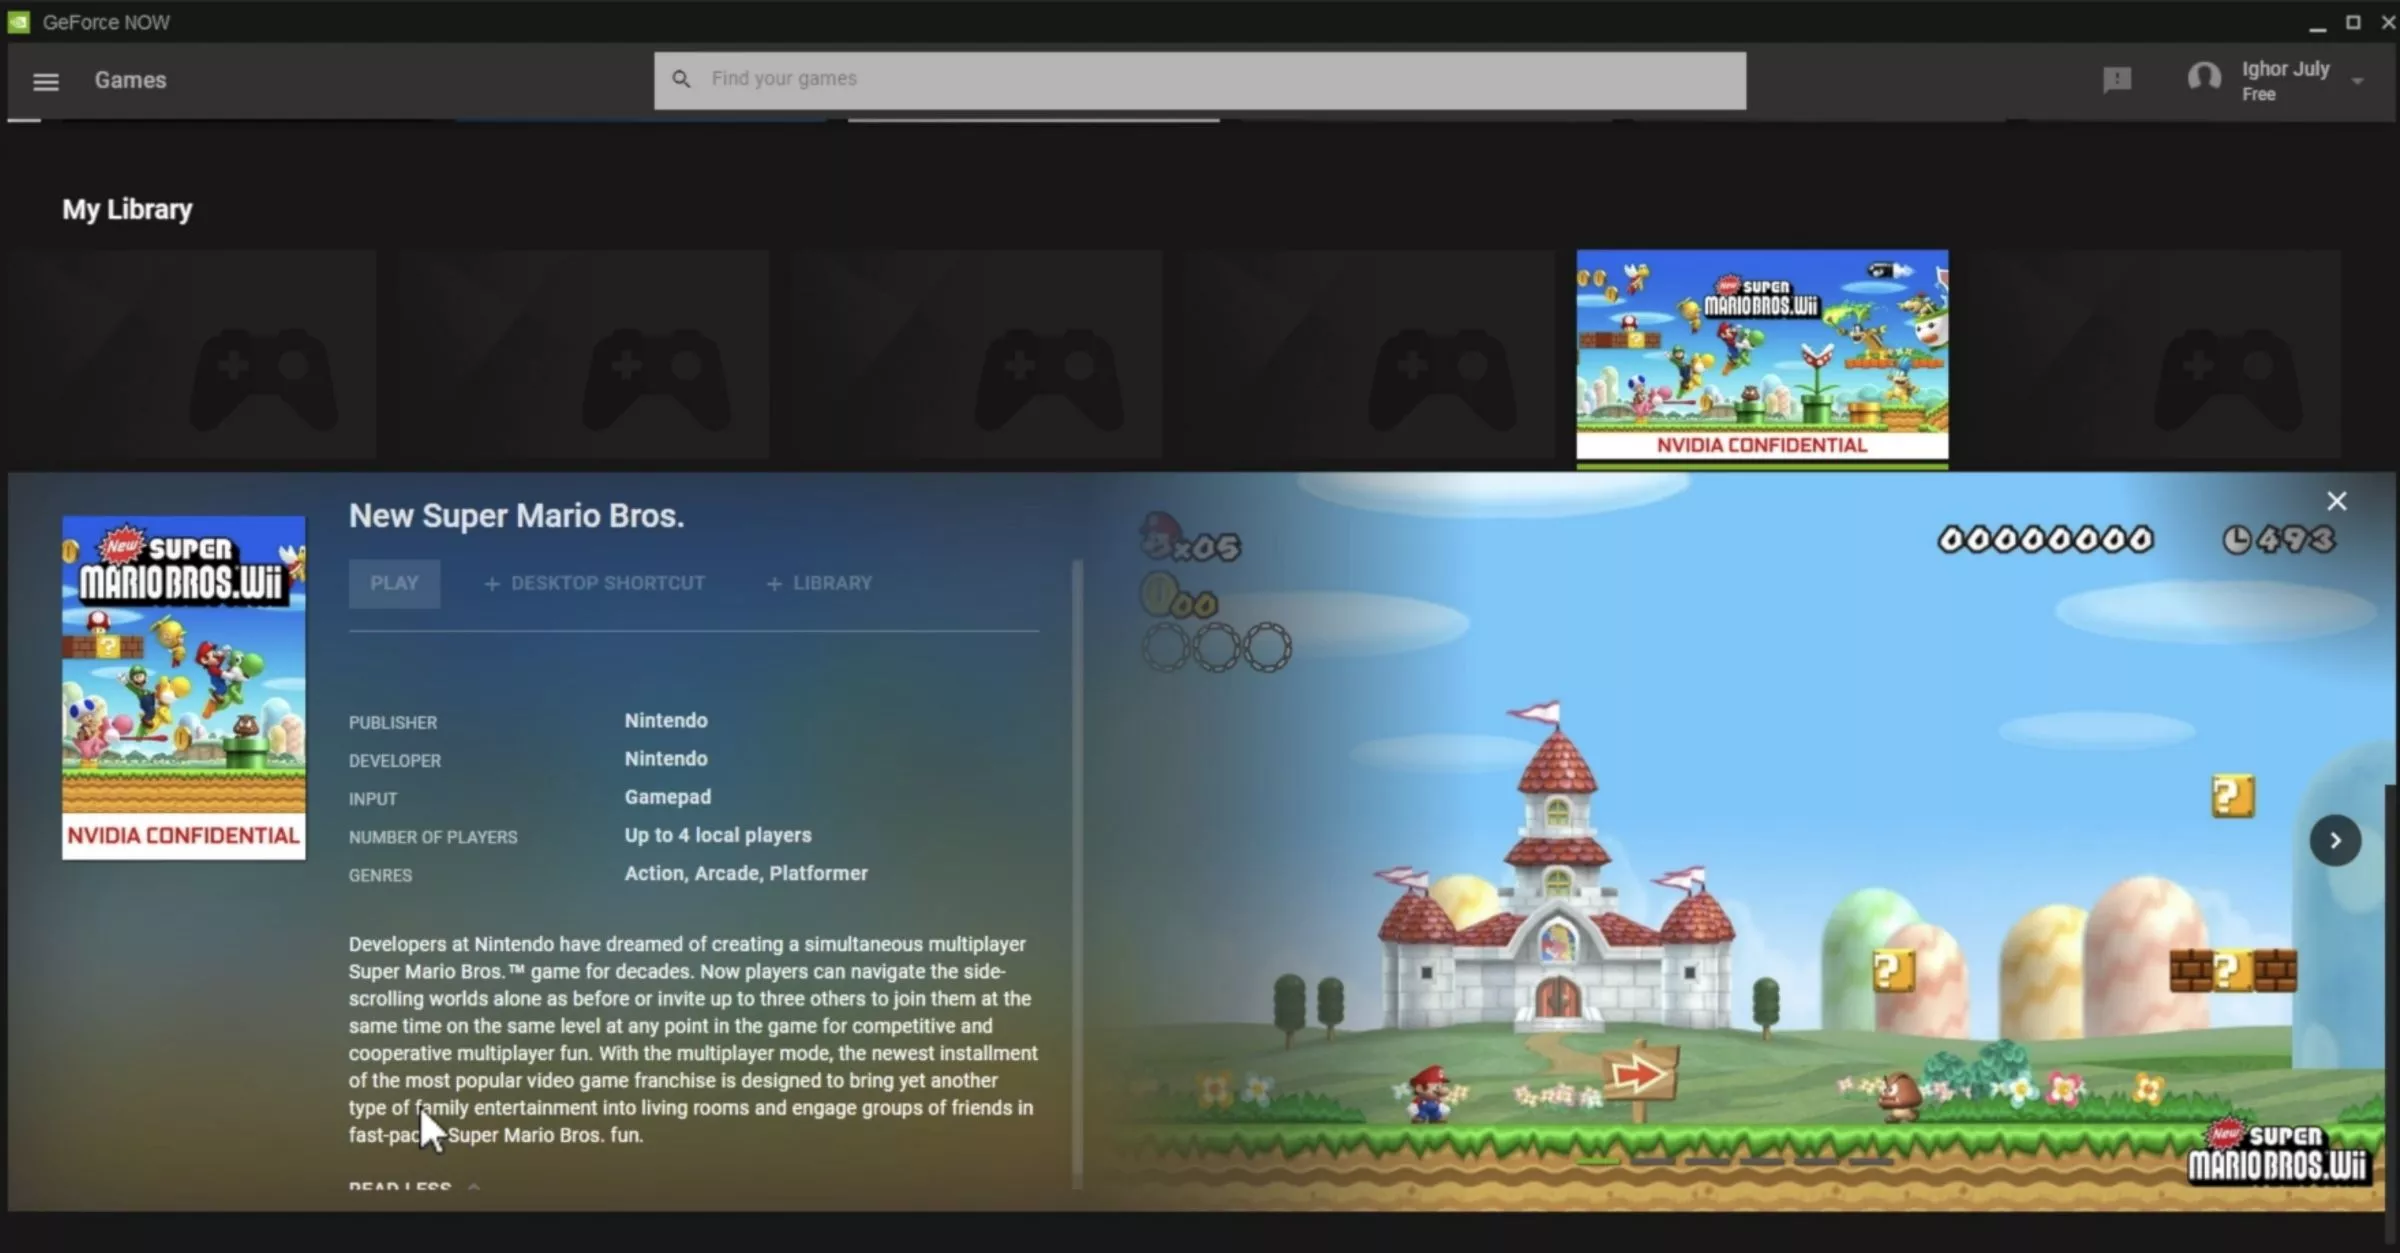Viewport: 2400px width, 1253px height.
Task: Collapse the description with READ LESS
Action: [398, 1186]
